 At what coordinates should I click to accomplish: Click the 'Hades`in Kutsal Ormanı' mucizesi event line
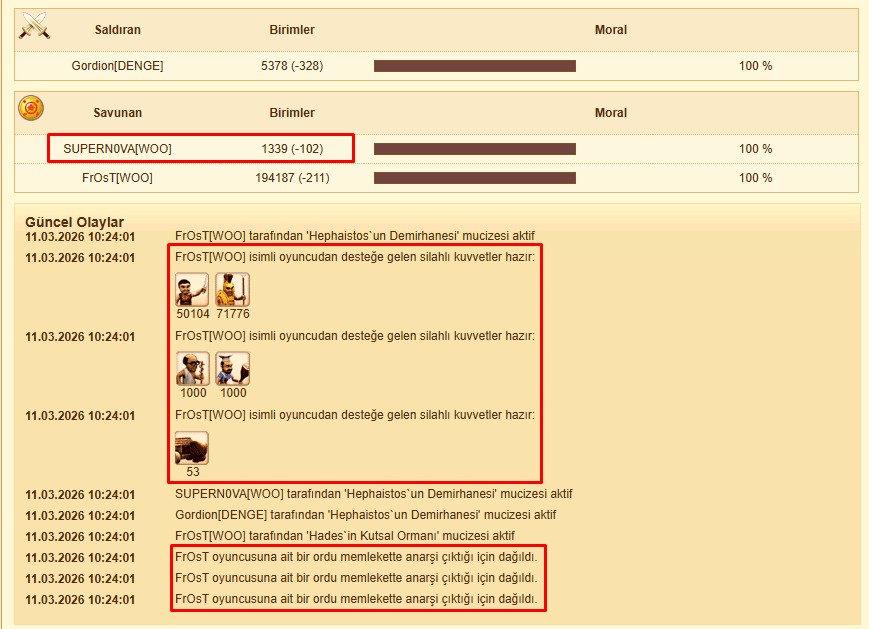pos(345,536)
